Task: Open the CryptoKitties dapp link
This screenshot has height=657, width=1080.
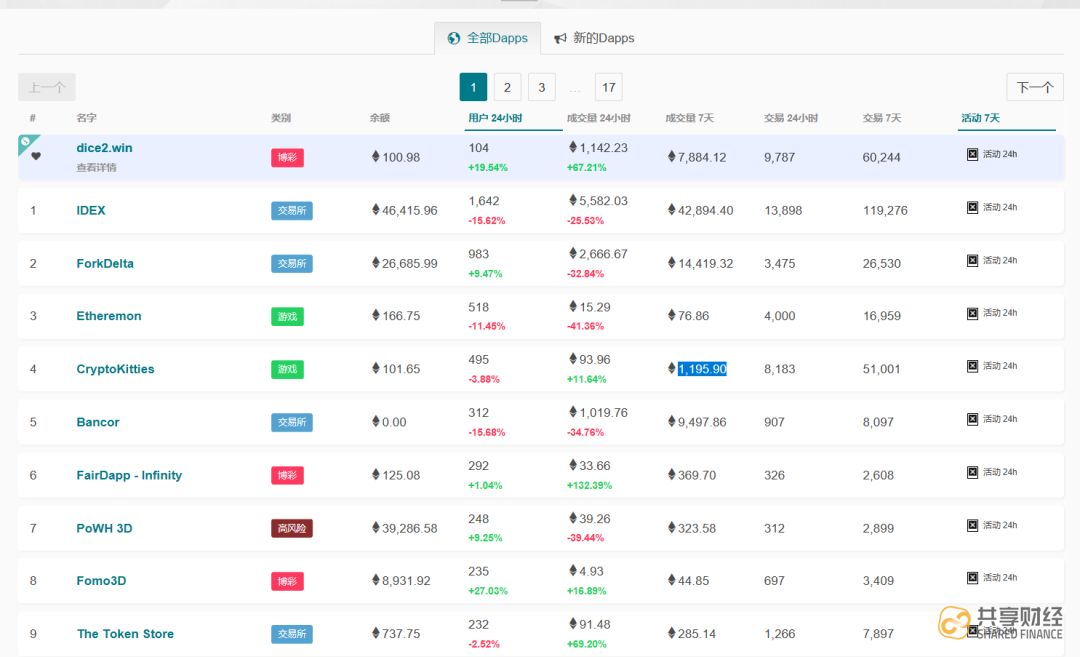Action: [115, 369]
